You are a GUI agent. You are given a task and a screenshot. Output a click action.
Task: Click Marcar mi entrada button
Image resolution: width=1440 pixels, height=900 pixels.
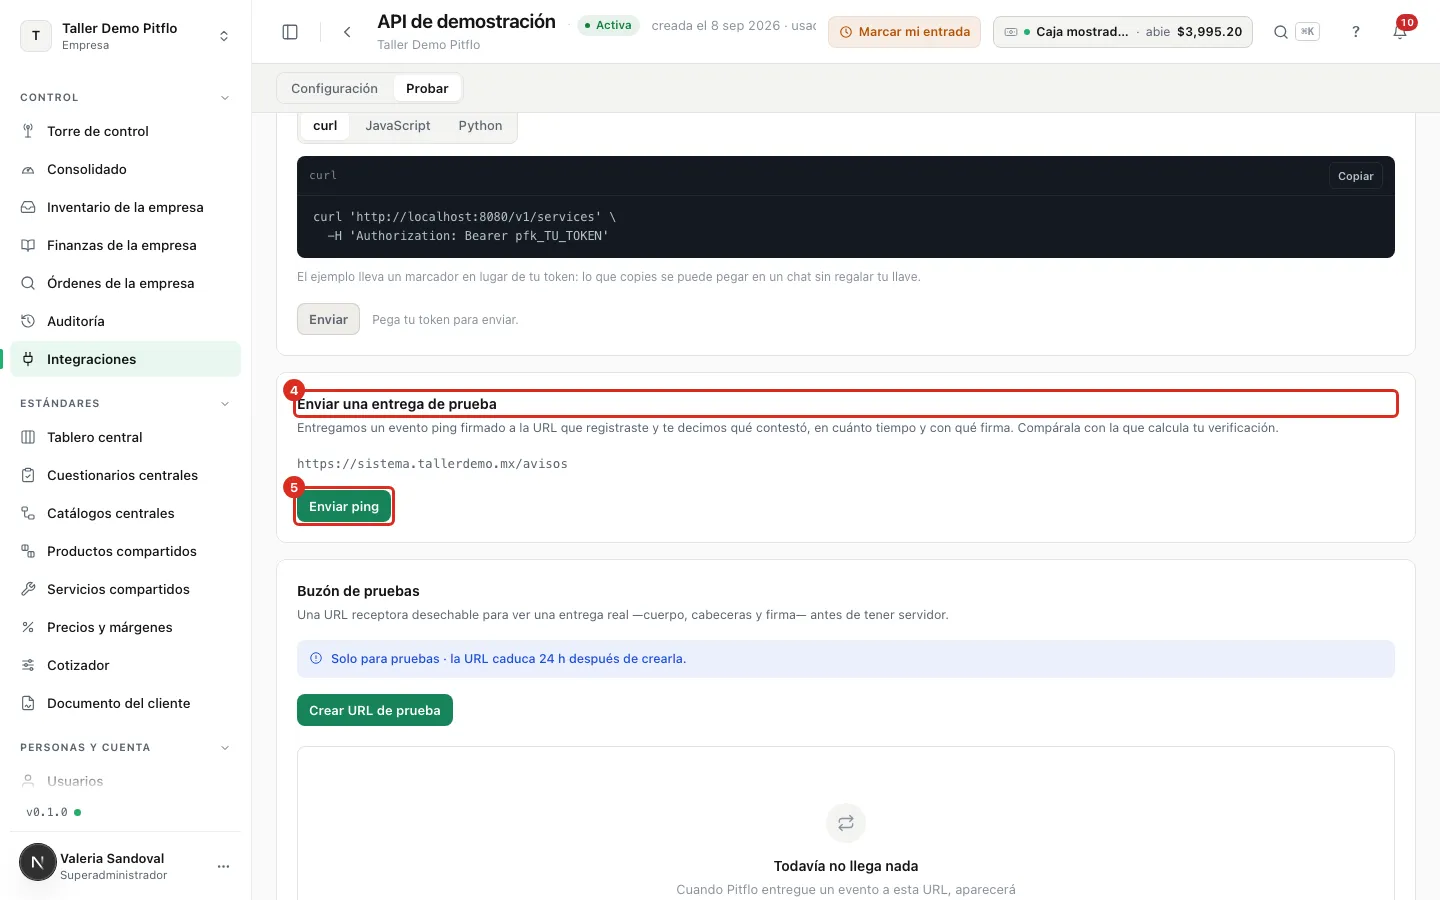point(904,32)
